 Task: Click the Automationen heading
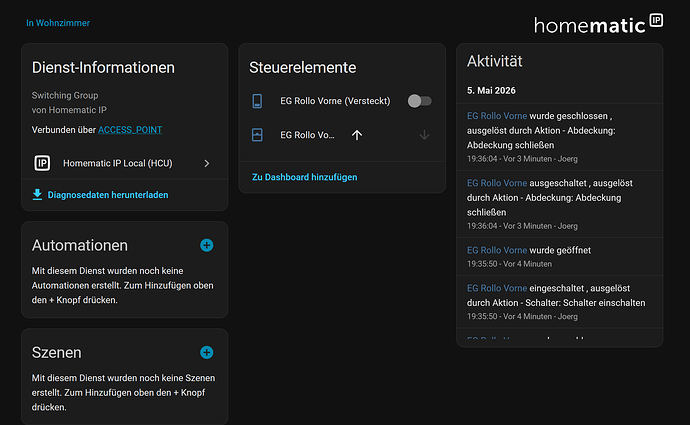point(80,245)
